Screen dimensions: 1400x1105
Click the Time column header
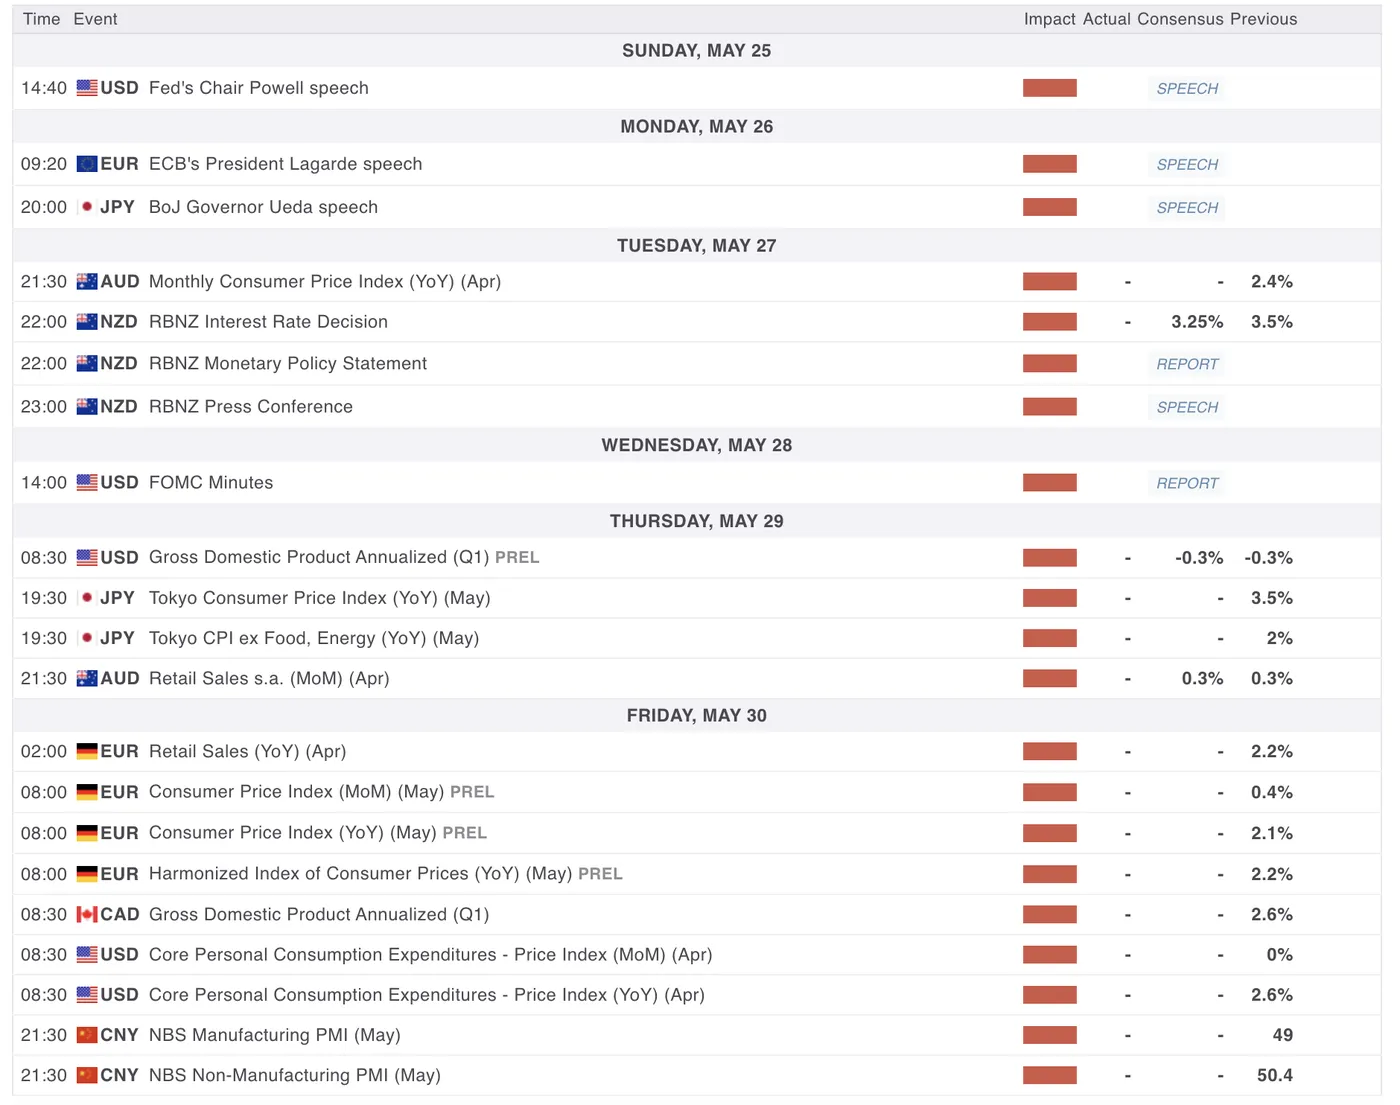pos(42,19)
